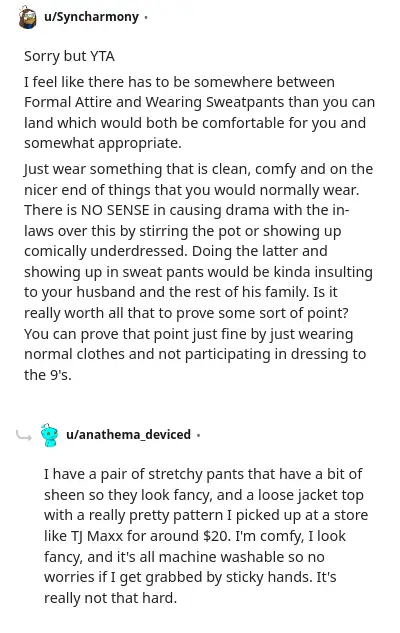Click the reply text starting "I have a pair"
This screenshot has height=633, width=400.
pos(206,536)
